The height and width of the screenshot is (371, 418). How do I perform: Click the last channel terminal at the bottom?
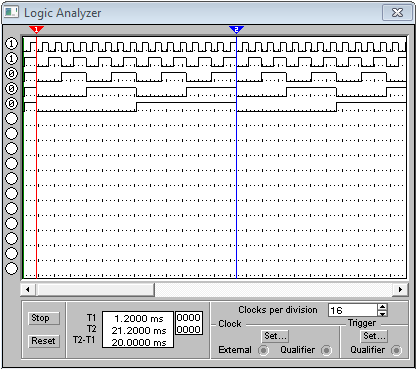point(12,268)
